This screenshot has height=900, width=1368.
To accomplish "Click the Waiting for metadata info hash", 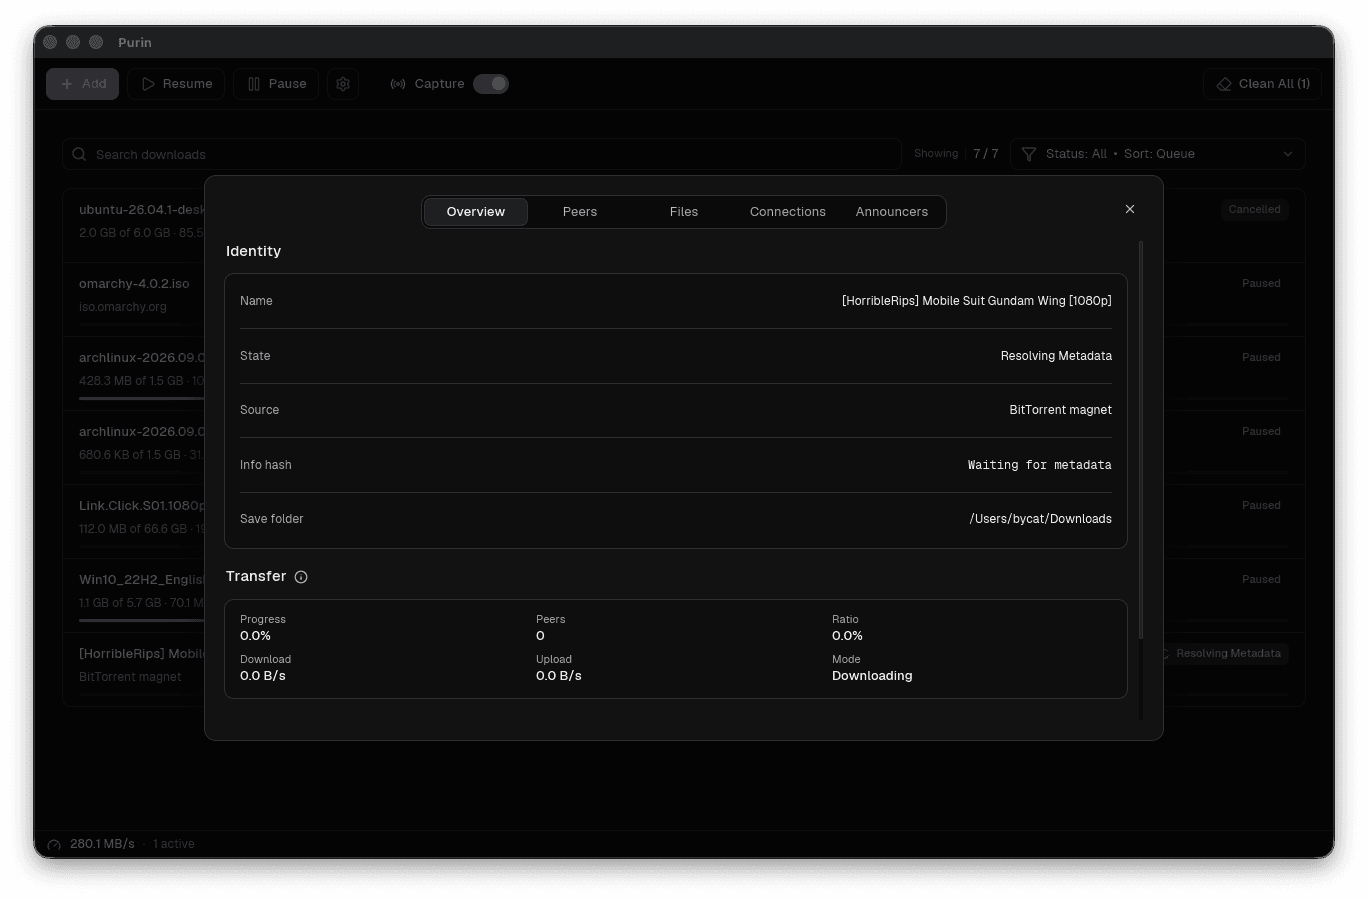I will pyautogui.click(x=1039, y=465).
